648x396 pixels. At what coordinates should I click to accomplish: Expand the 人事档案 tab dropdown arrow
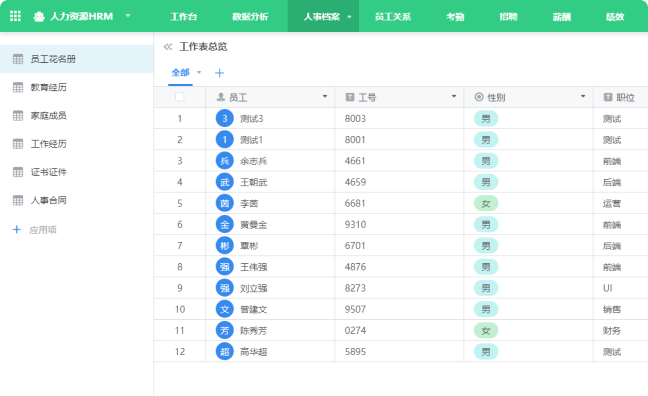(349, 17)
